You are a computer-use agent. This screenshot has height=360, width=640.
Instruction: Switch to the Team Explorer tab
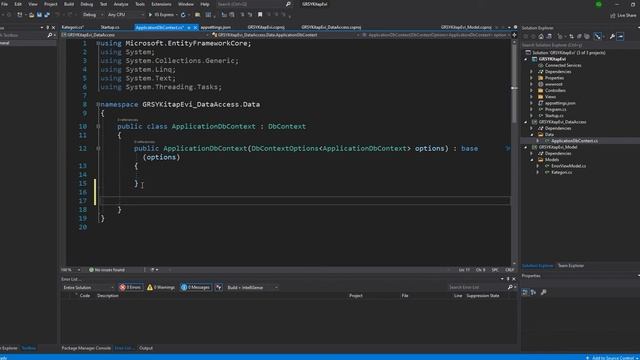tap(571, 266)
